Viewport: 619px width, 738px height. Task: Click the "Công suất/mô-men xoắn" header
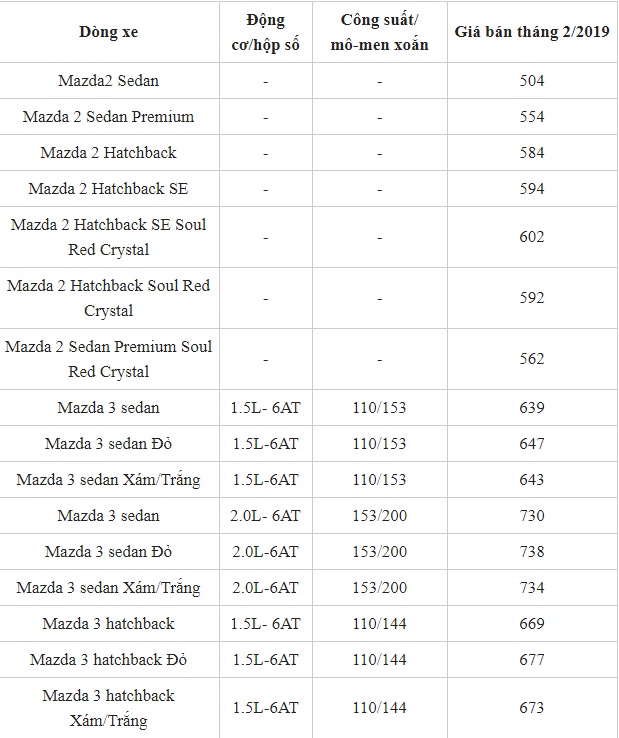pyautogui.click(x=380, y=33)
